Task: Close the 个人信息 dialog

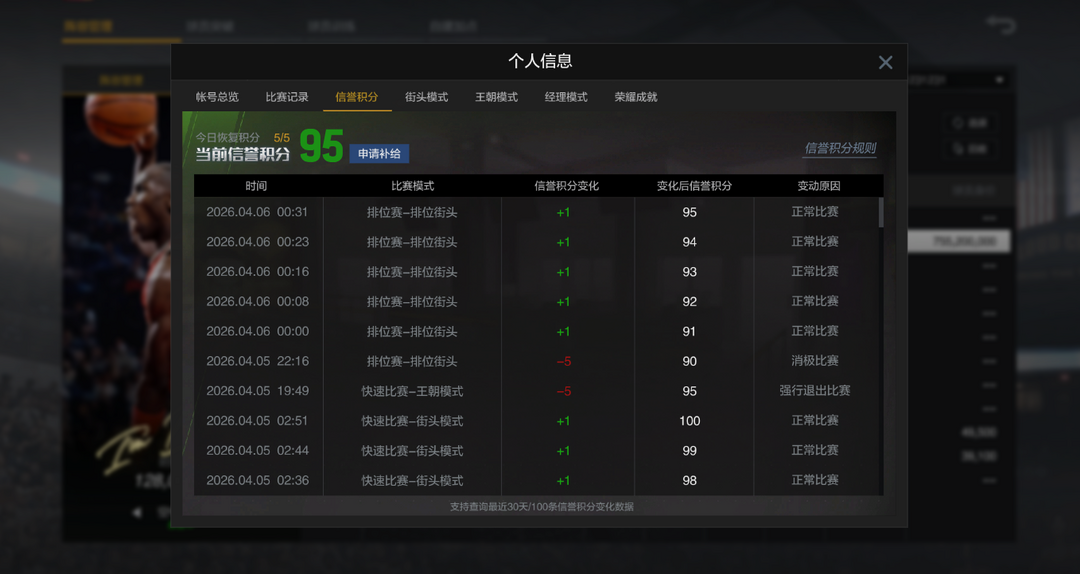Action: click(x=885, y=63)
